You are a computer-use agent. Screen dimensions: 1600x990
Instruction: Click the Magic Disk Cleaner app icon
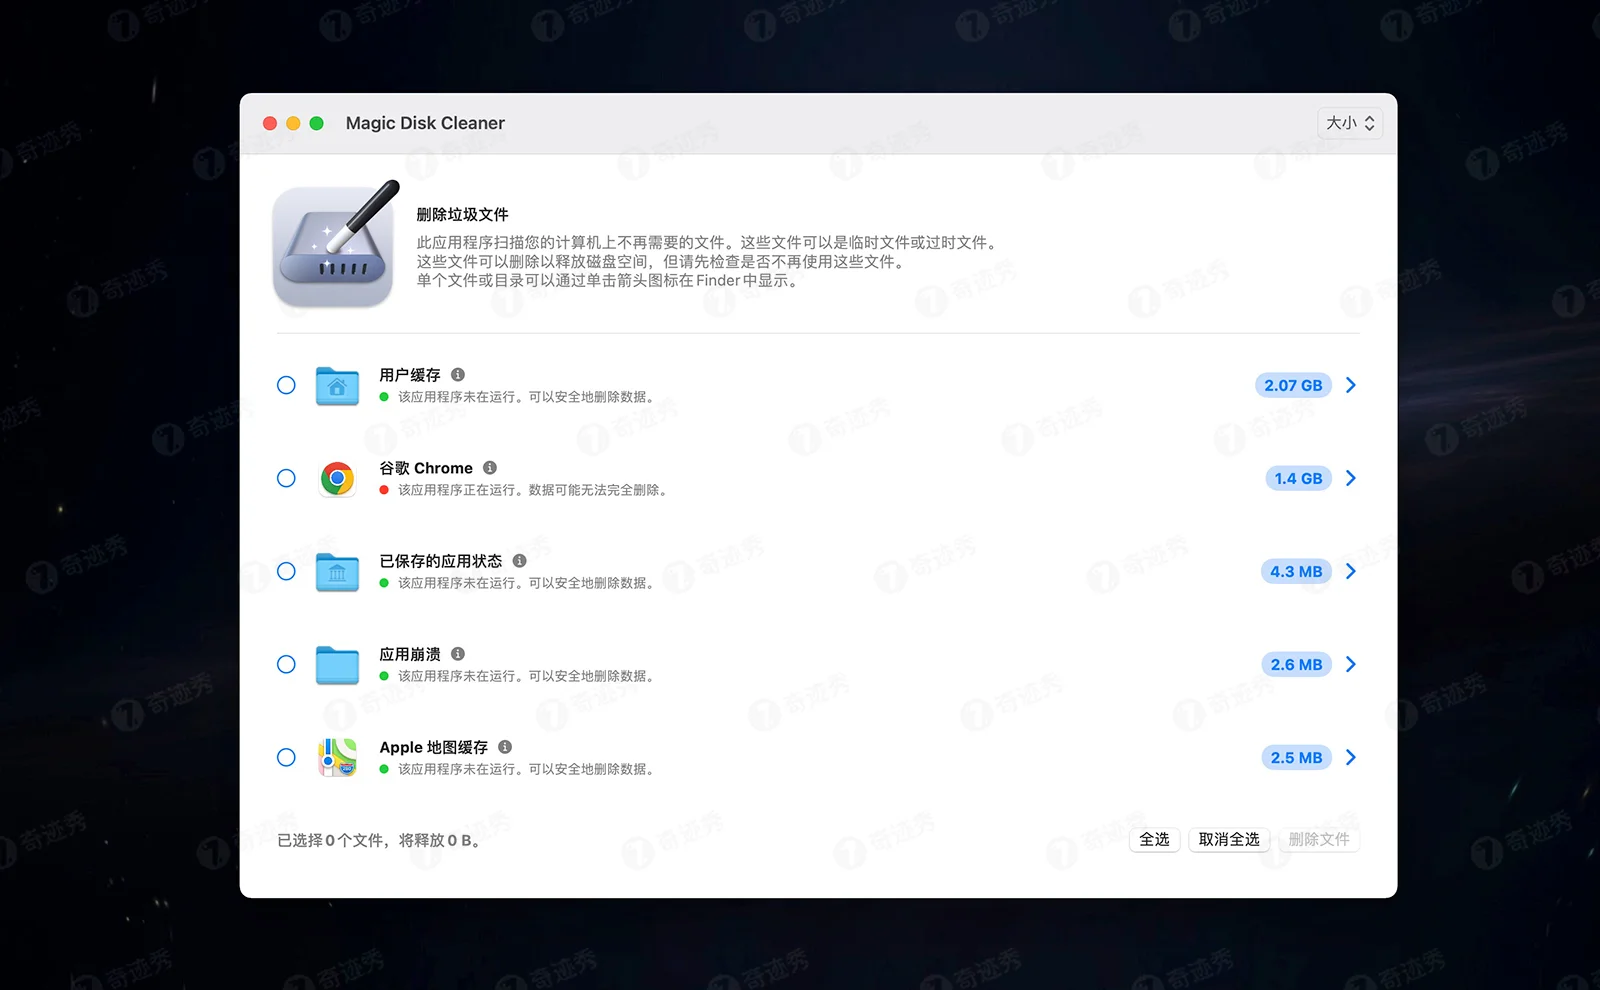(334, 247)
